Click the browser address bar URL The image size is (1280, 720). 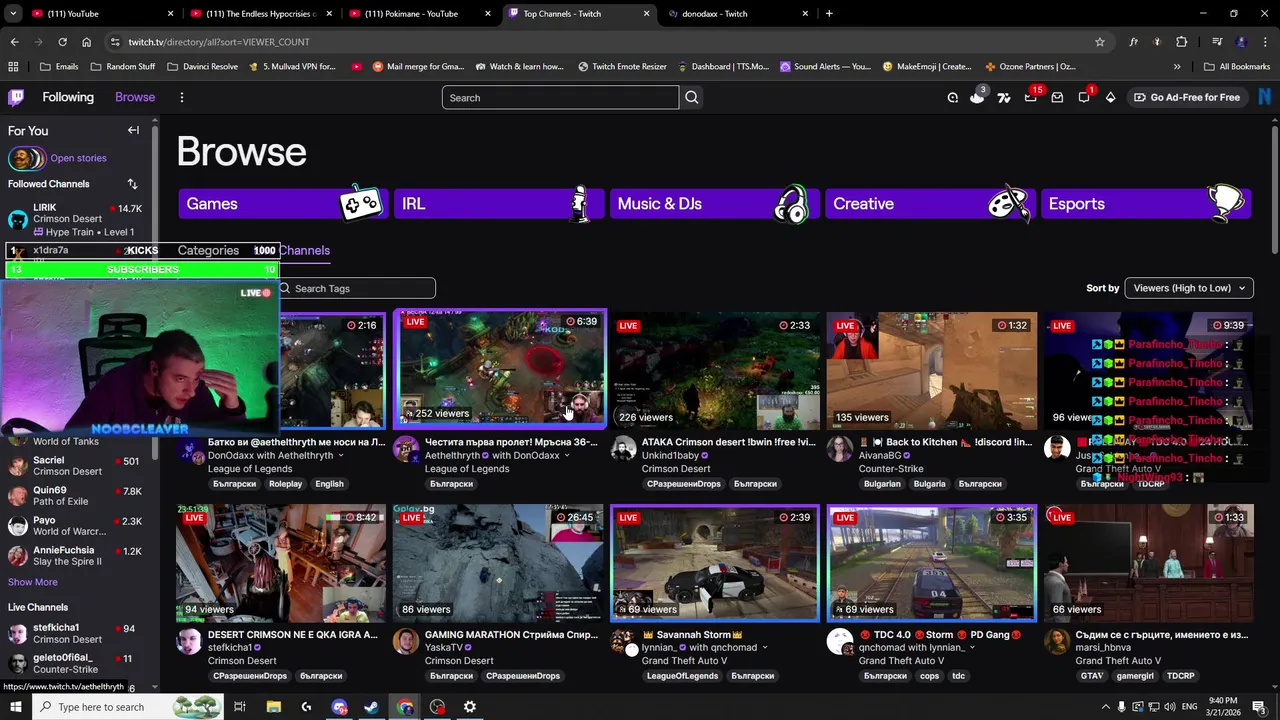click(219, 42)
